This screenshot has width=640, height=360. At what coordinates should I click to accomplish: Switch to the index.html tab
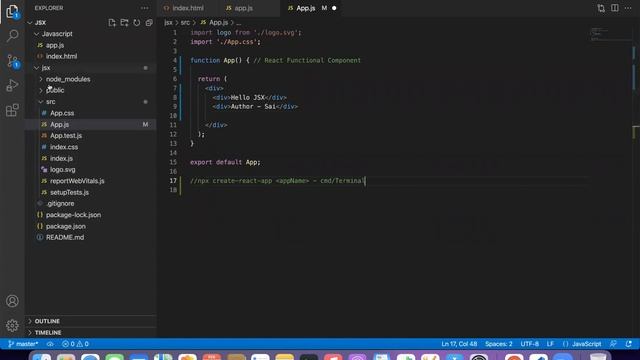click(x=188, y=8)
